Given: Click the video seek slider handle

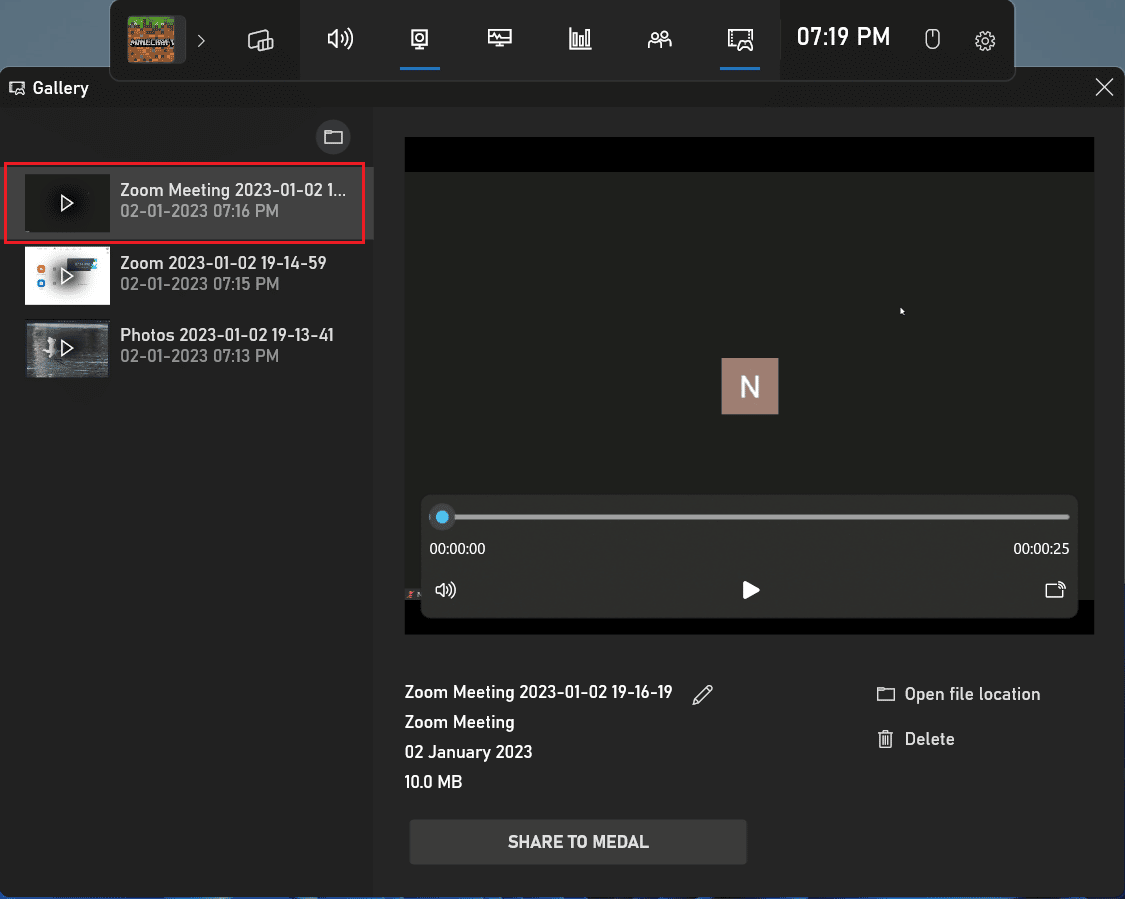Looking at the screenshot, I should (x=442, y=517).
